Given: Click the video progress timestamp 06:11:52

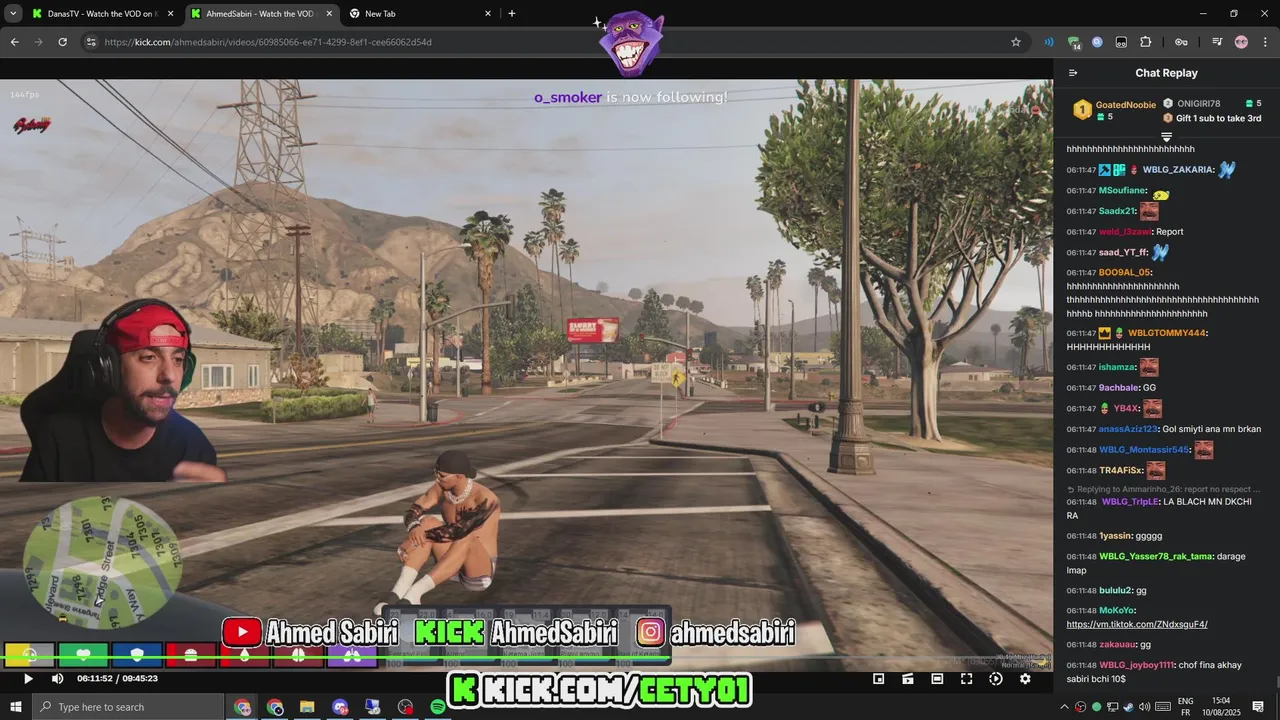Looking at the screenshot, I should [x=93, y=679].
